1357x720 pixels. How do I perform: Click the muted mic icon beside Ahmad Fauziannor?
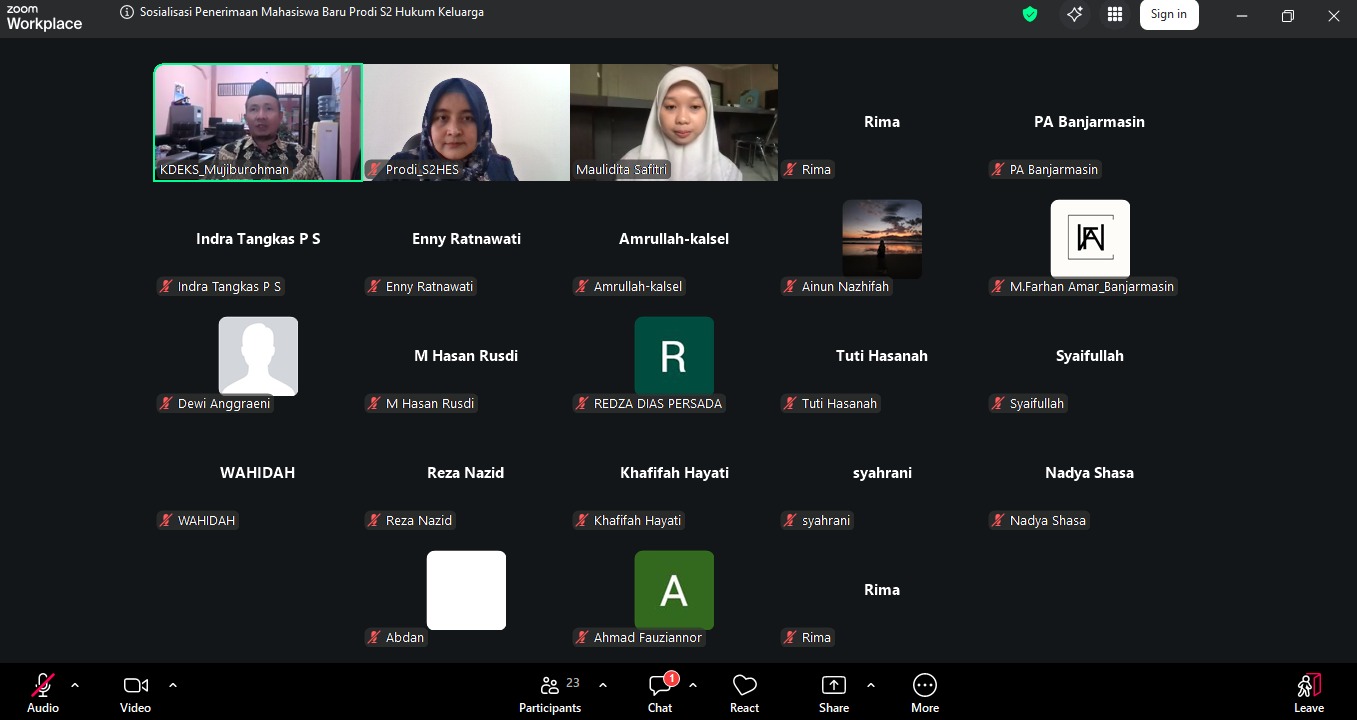point(582,638)
